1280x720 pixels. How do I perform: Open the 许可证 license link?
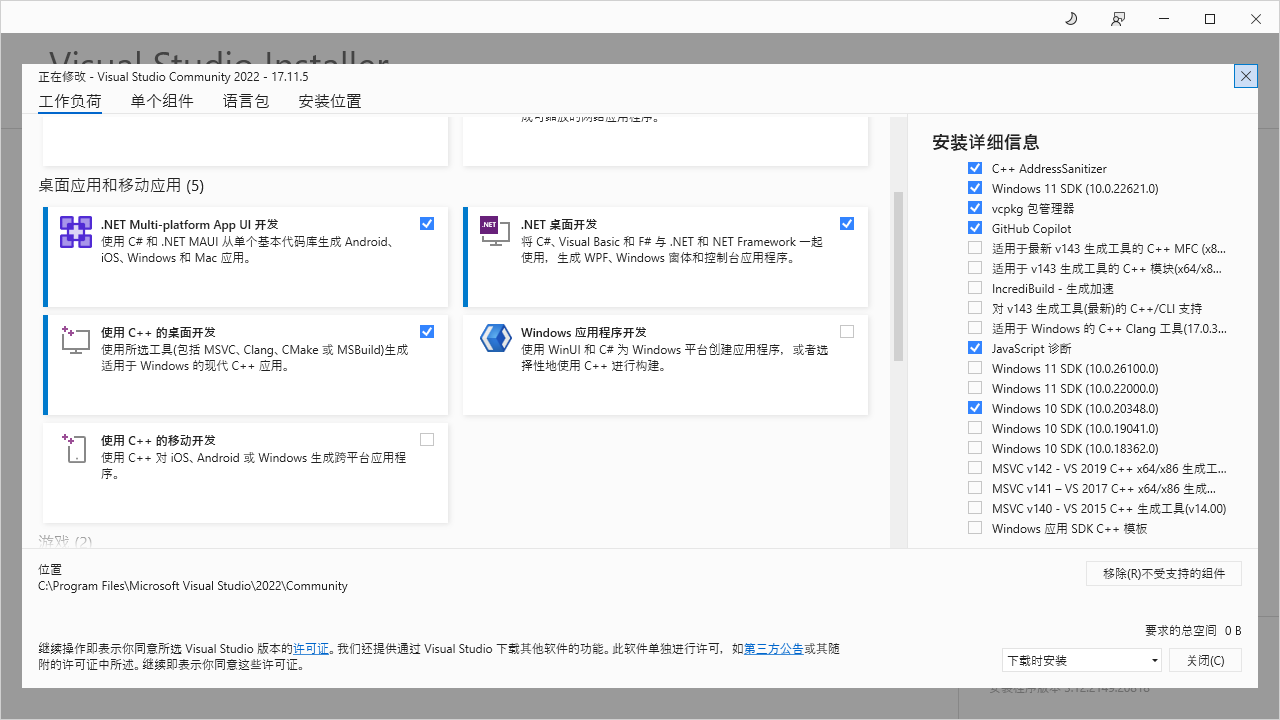(311, 649)
